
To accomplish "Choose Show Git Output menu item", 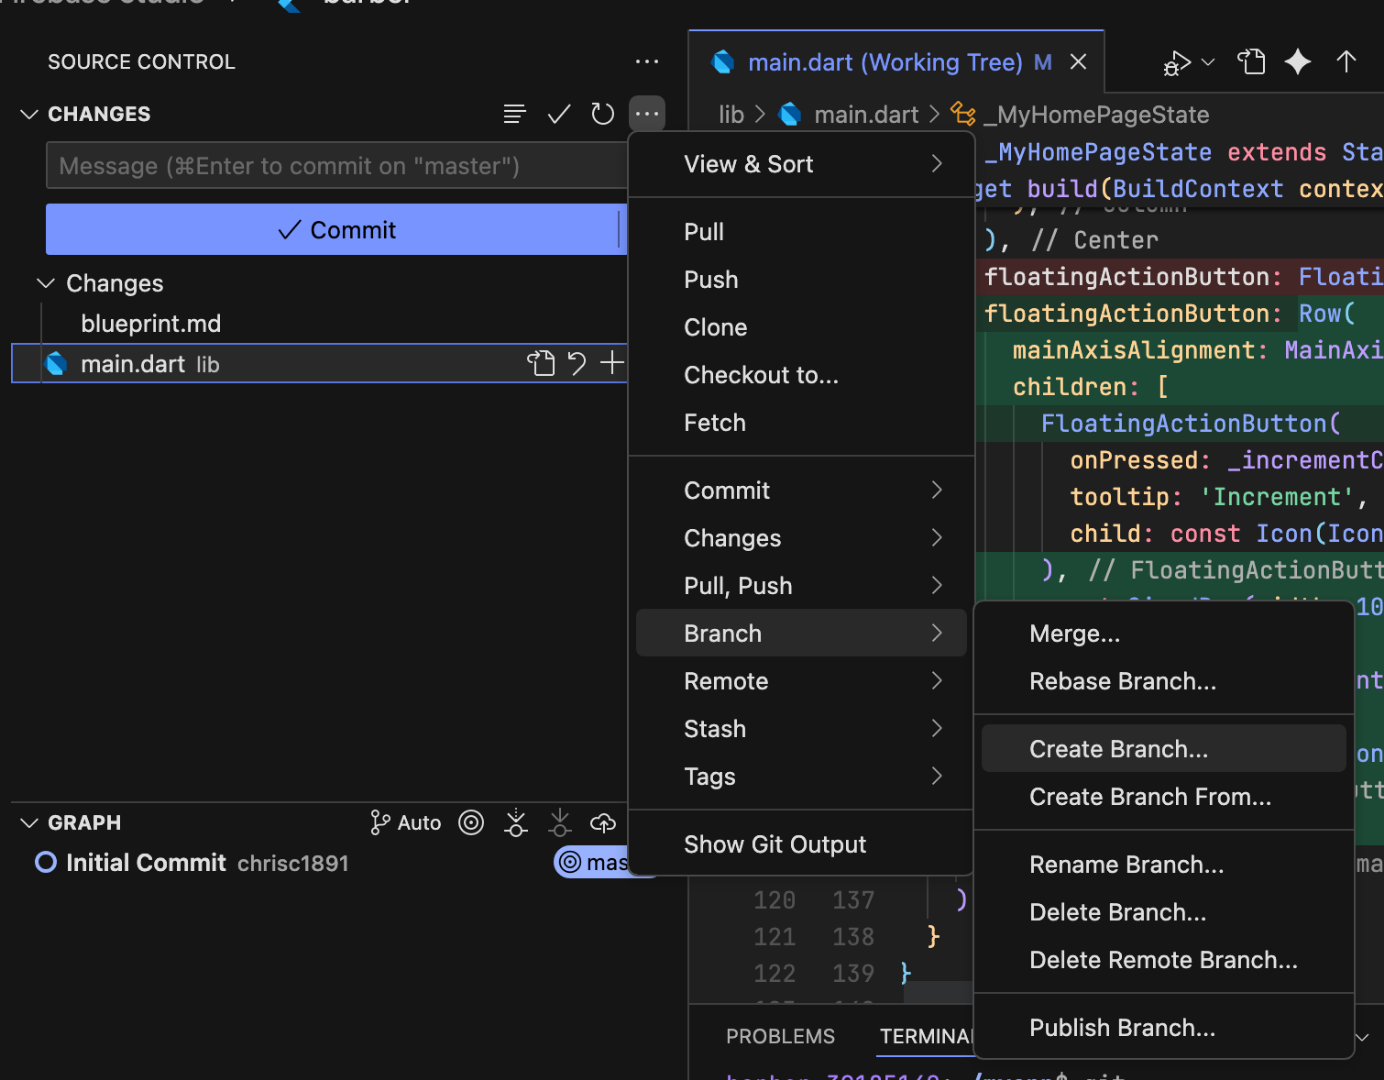I will 774,844.
